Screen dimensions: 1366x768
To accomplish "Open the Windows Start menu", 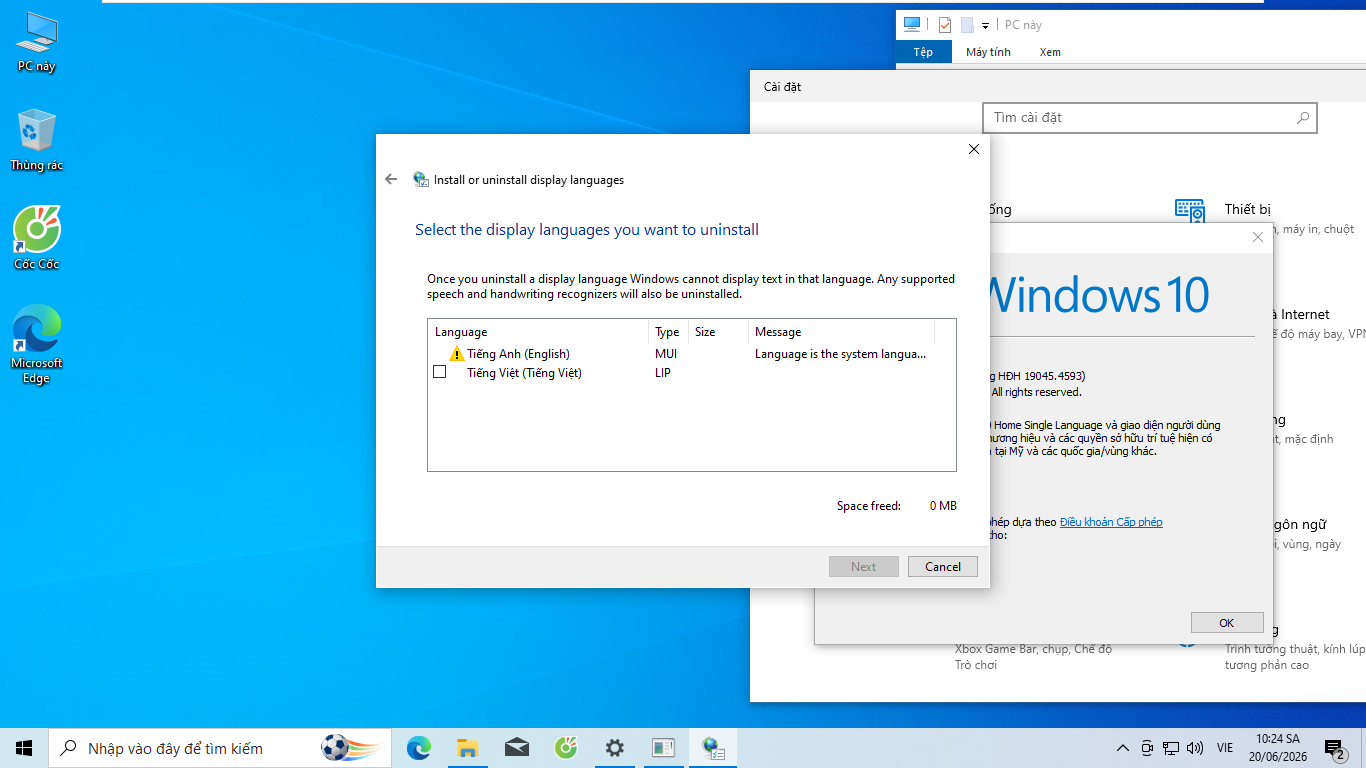I will click(24, 748).
